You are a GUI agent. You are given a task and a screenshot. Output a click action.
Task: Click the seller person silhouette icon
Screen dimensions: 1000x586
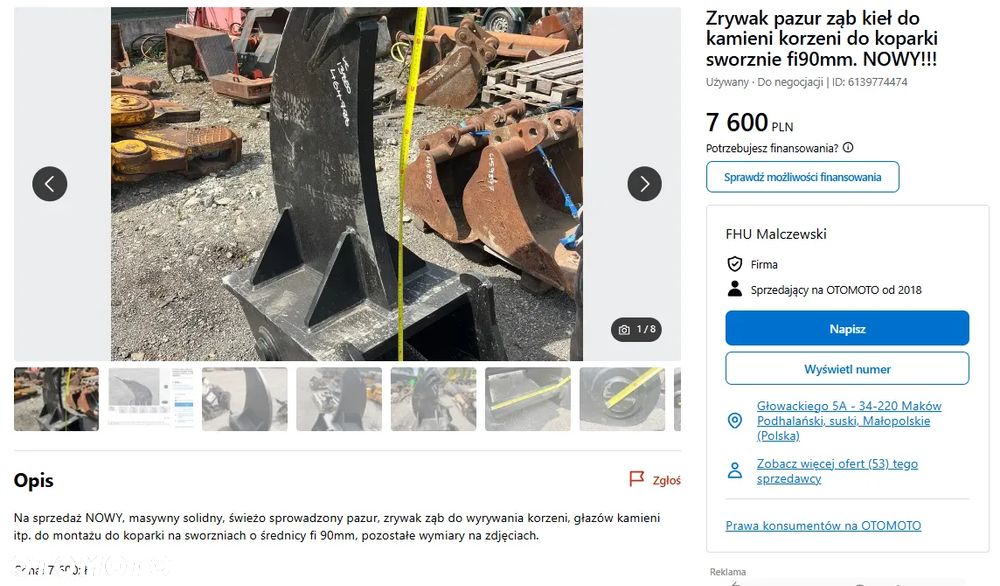[x=735, y=289]
